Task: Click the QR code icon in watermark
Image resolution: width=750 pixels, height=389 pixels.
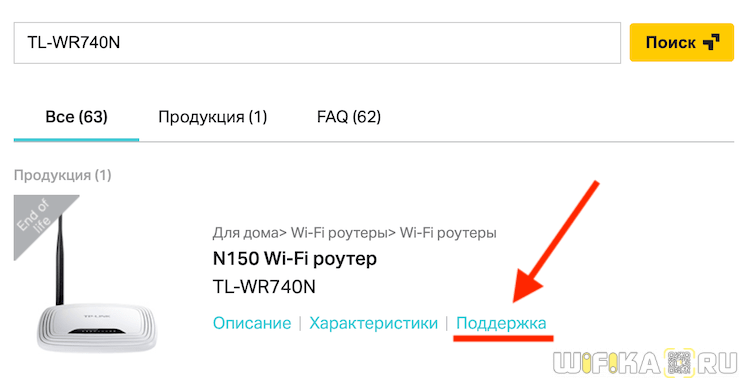Action: coord(679,363)
